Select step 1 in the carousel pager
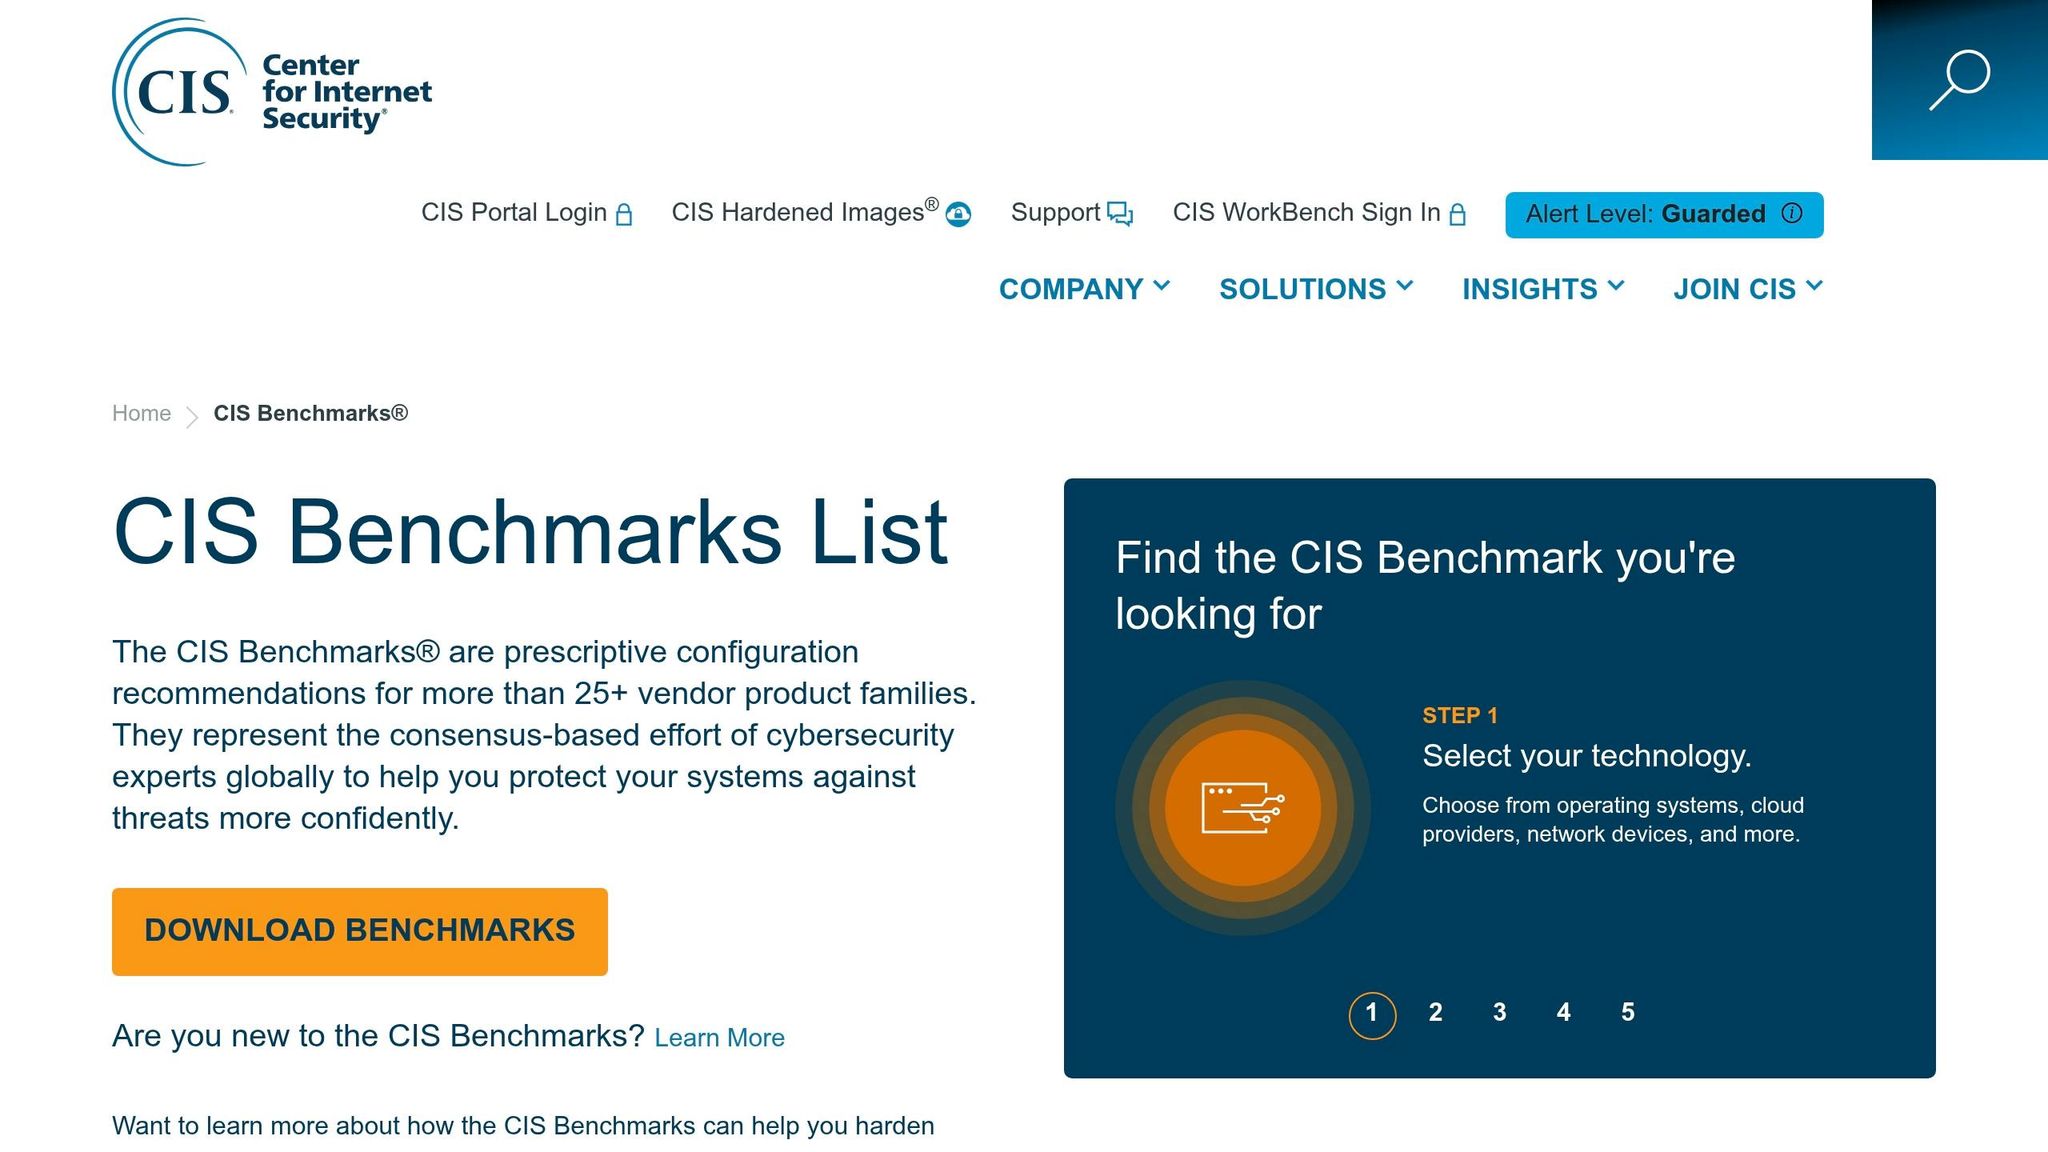This screenshot has width=2048, height=1152. tap(1372, 1014)
